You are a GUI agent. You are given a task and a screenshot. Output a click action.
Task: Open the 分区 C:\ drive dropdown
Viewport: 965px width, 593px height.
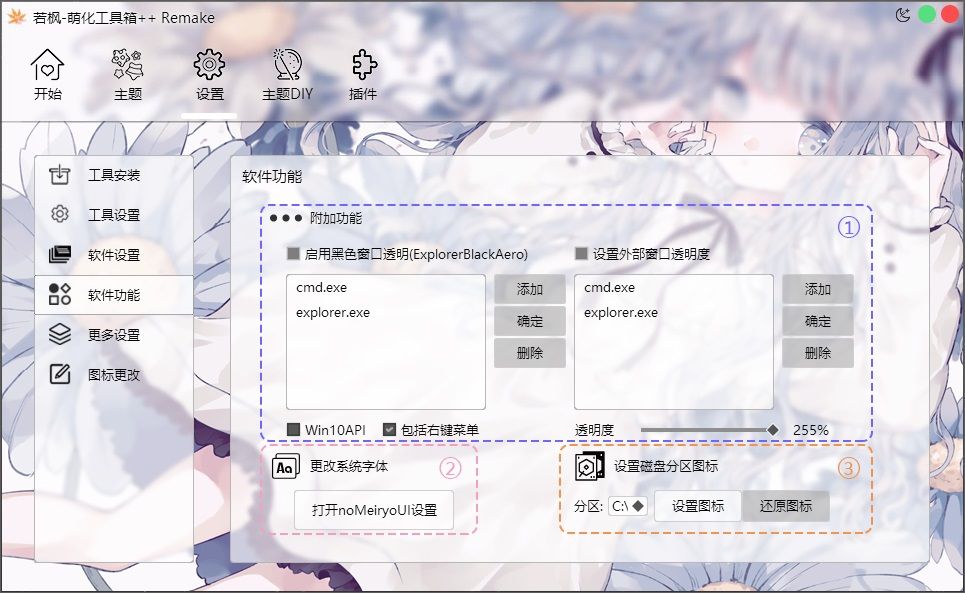coord(628,506)
